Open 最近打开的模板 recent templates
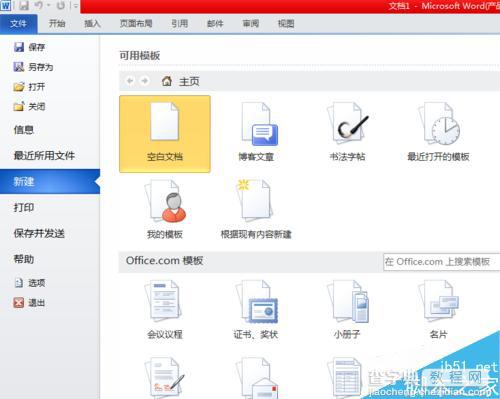This screenshot has height=399, width=500. pyautogui.click(x=438, y=133)
